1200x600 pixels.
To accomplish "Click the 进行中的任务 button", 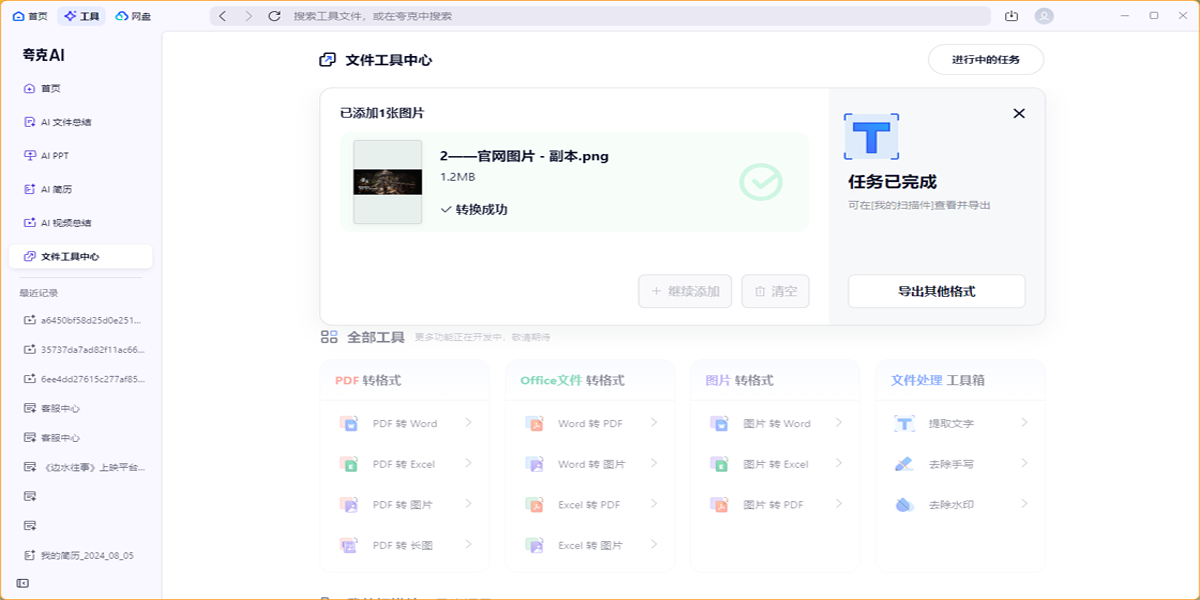I will pos(985,59).
